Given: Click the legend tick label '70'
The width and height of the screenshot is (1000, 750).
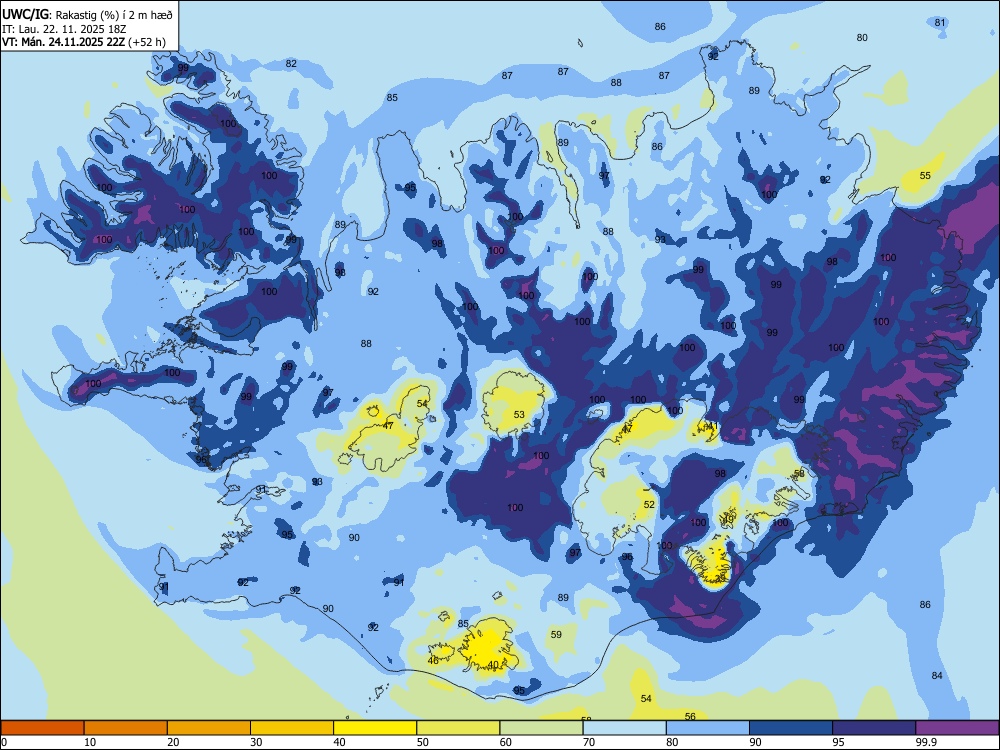Looking at the screenshot, I should [x=589, y=742].
